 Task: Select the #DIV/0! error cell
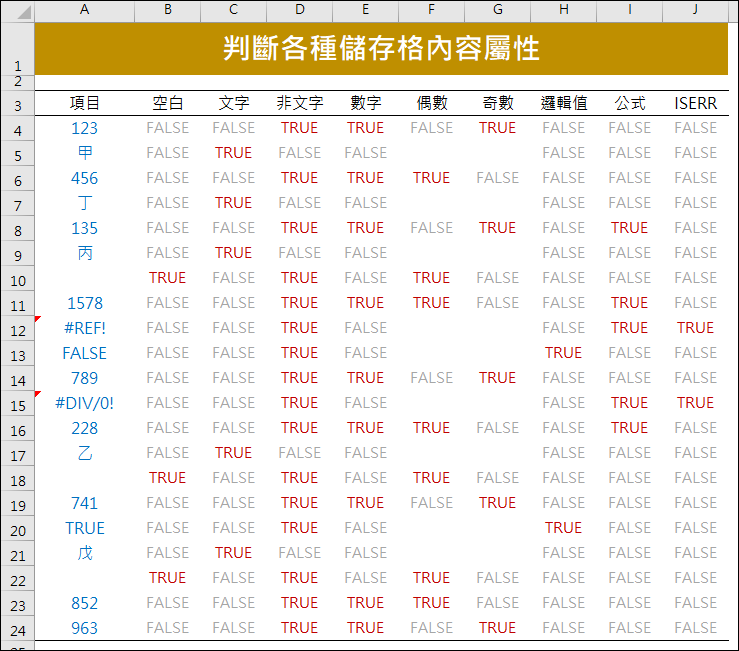[x=84, y=403]
